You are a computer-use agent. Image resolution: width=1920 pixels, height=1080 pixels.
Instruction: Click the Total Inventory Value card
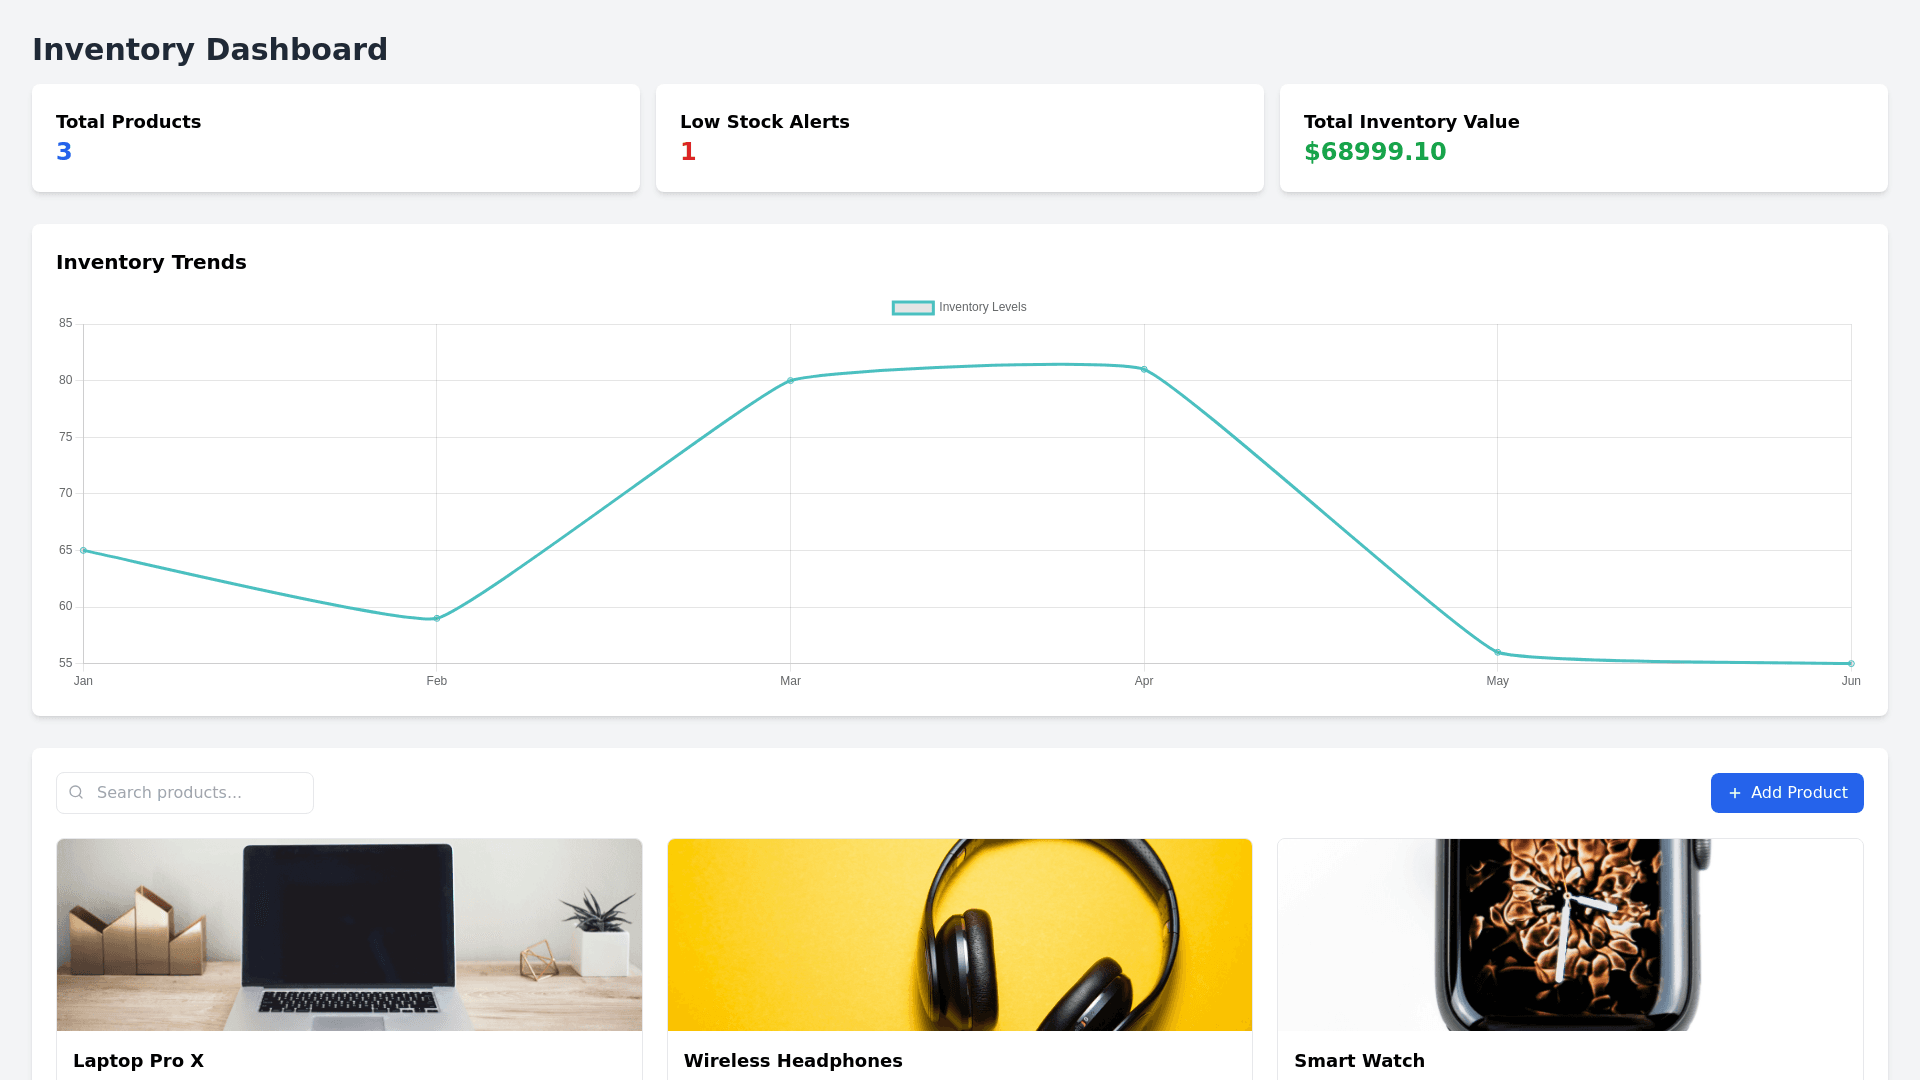[x=1582, y=137]
